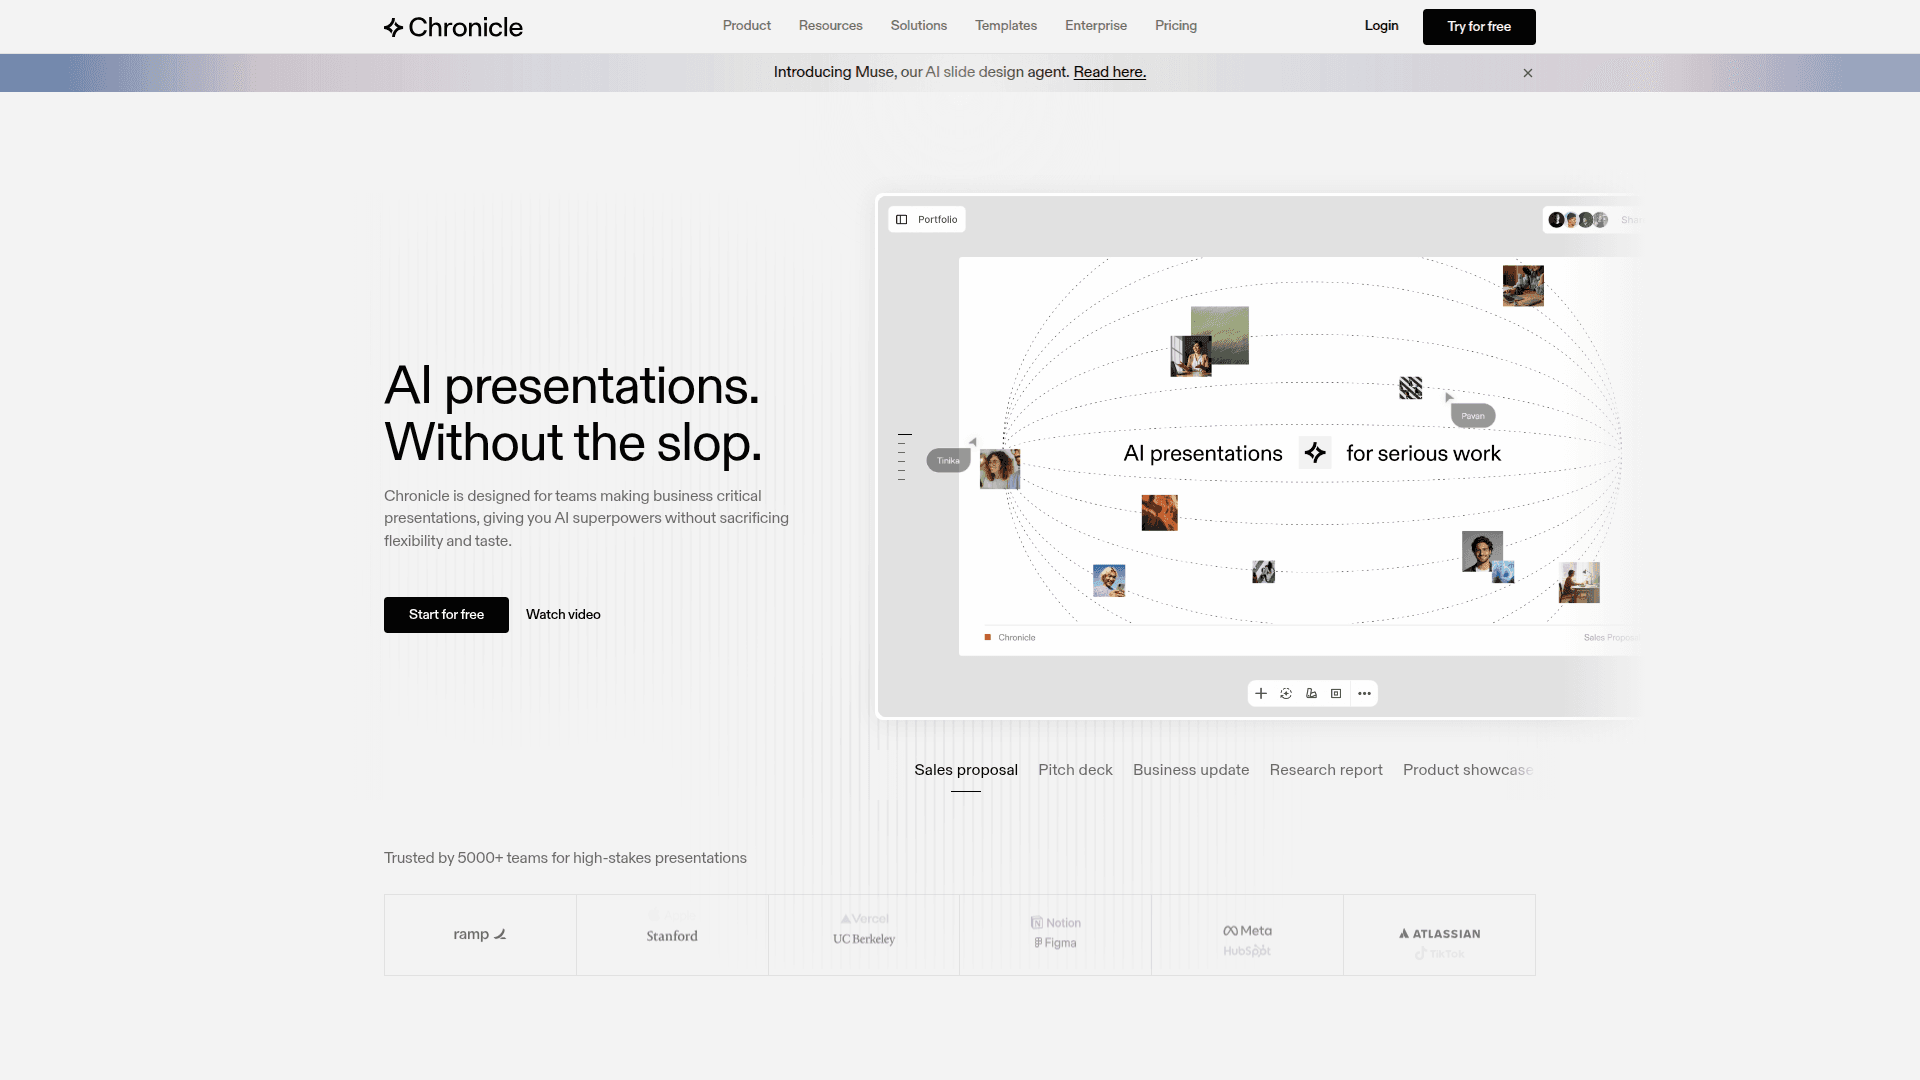Click the plus icon in slide toolbar

pos(1261,693)
